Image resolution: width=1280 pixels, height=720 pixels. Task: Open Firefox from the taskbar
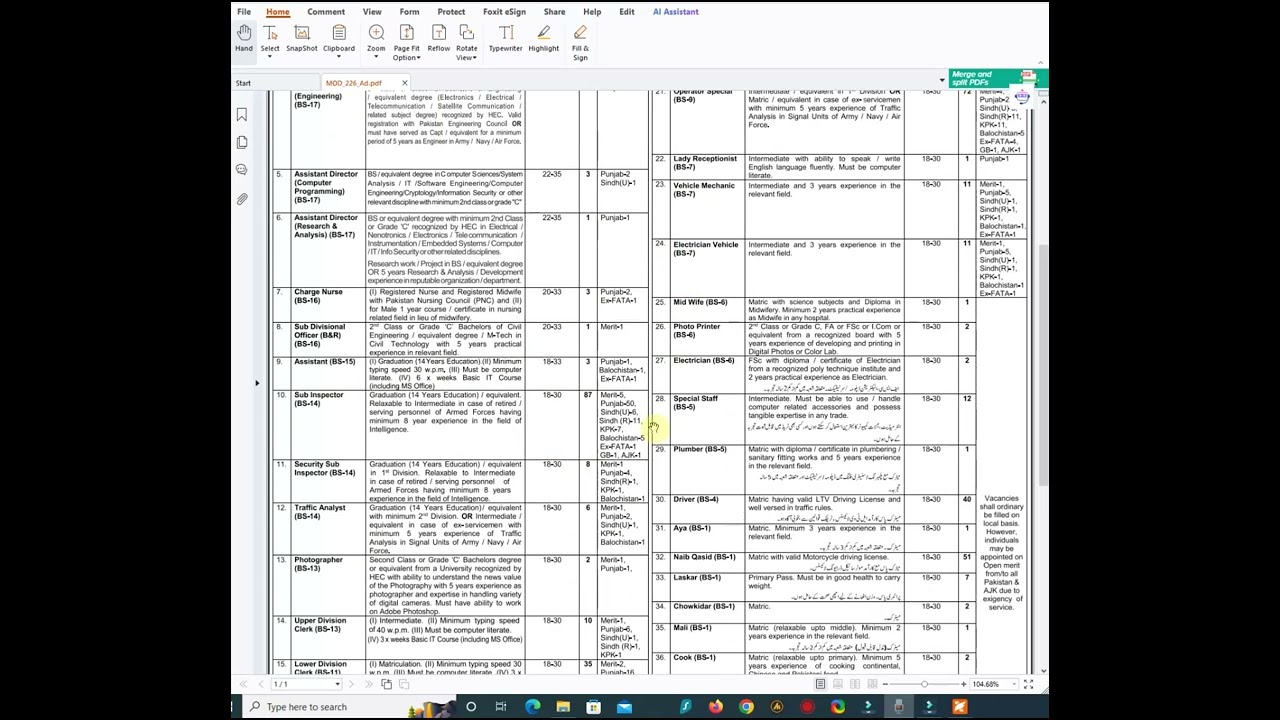point(716,707)
